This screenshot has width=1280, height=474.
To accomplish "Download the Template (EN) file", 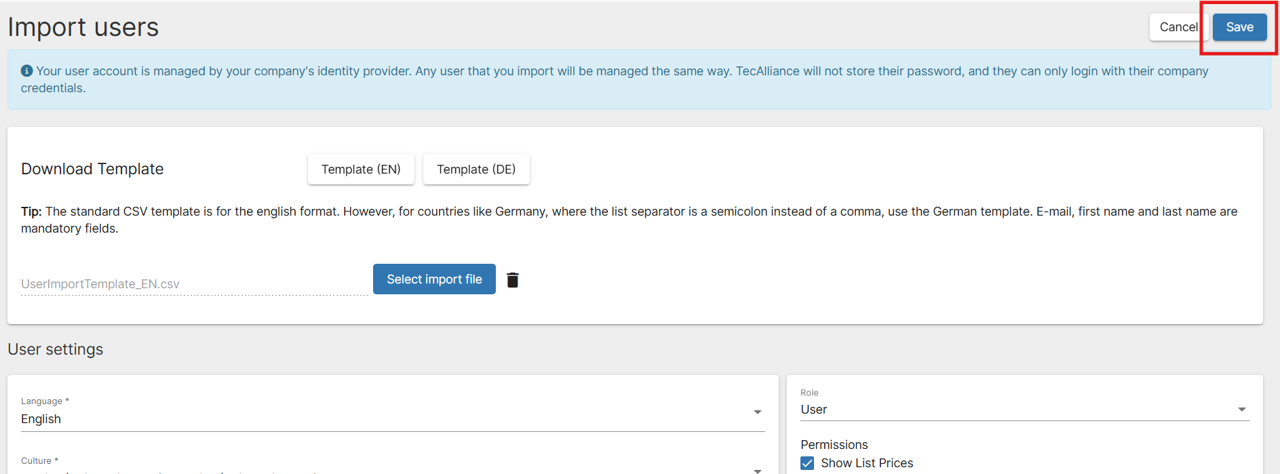I will 361,169.
